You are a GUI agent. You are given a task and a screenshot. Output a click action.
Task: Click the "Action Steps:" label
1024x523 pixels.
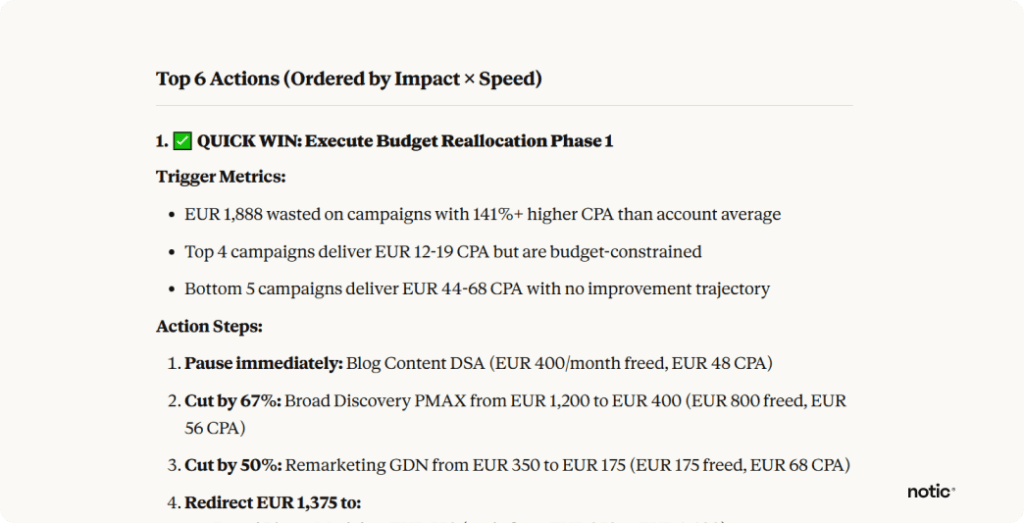(209, 327)
